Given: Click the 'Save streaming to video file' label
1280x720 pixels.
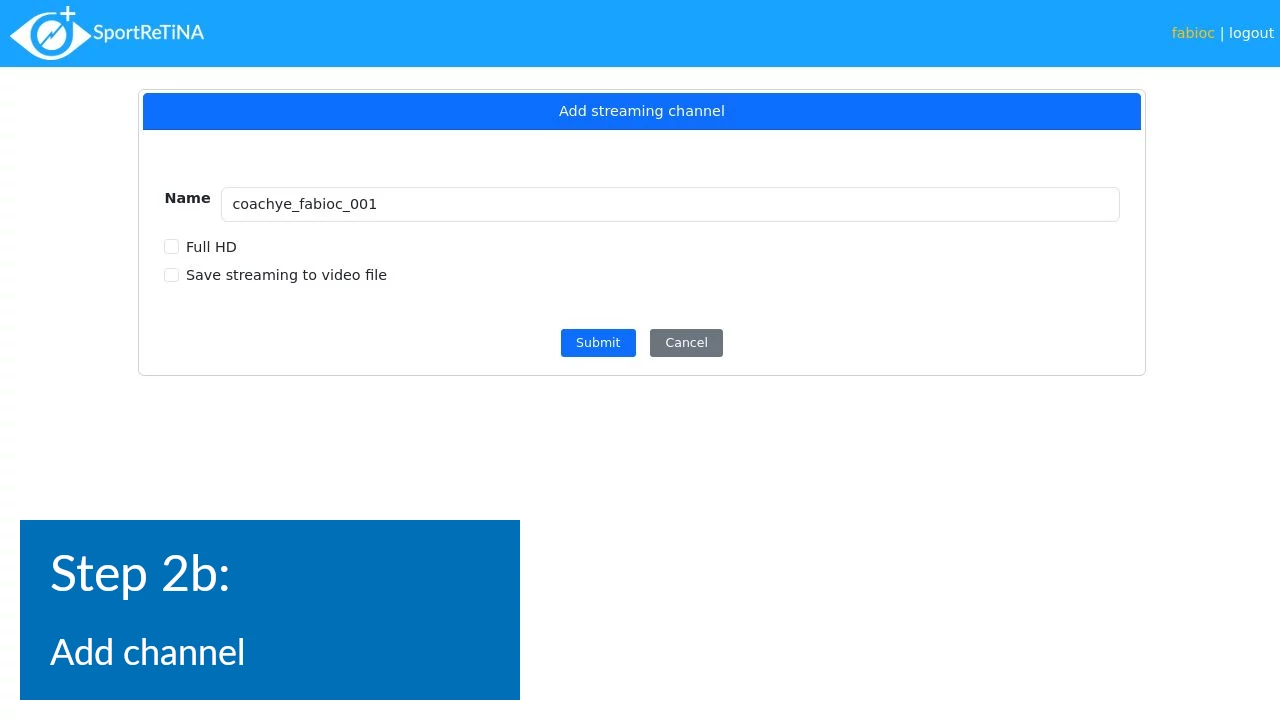Looking at the screenshot, I should point(286,275).
